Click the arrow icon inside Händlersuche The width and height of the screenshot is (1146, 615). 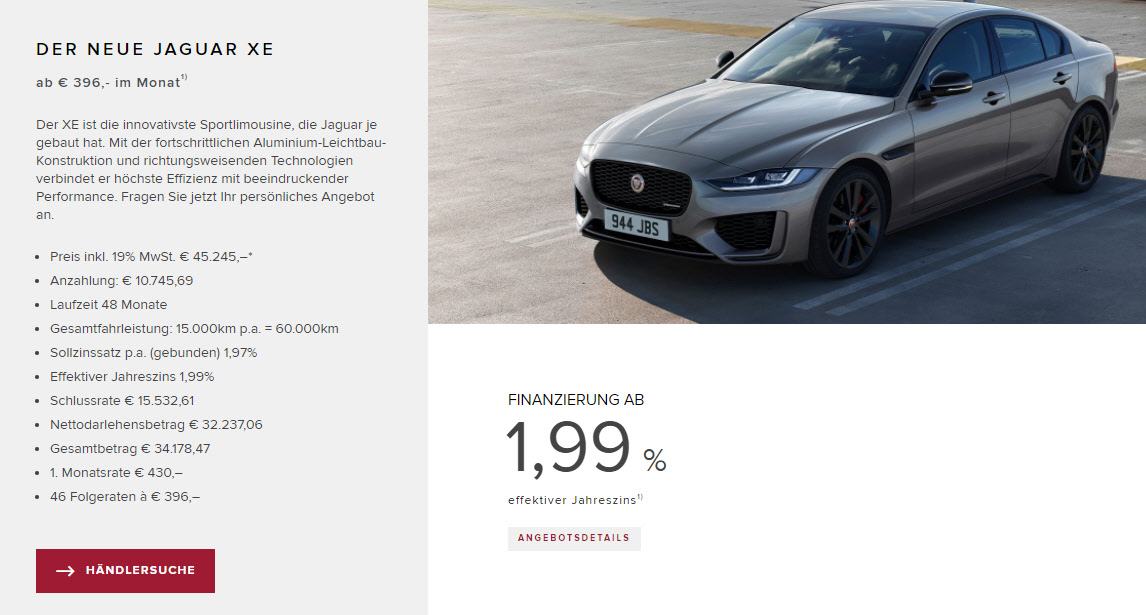pyautogui.click(x=66, y=571)
